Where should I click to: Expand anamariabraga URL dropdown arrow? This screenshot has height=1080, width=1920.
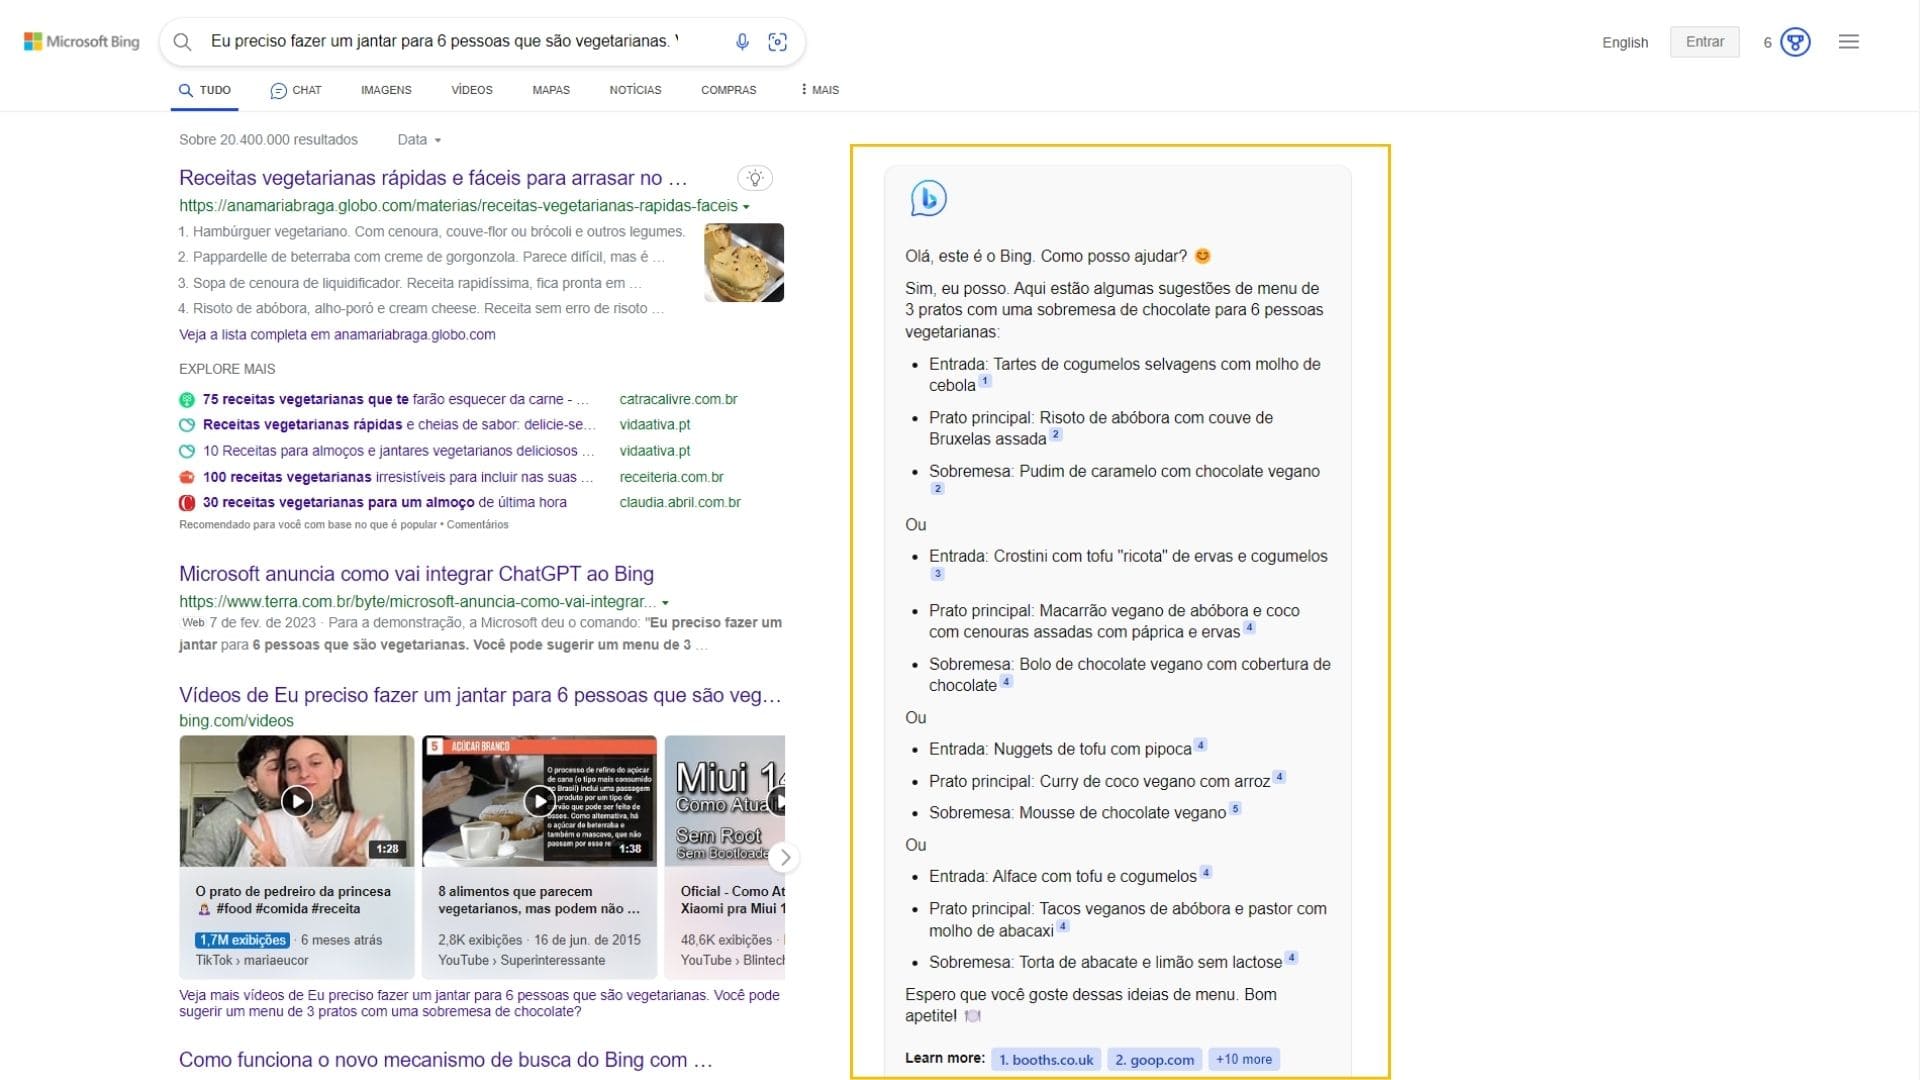[x=746, y=207]
